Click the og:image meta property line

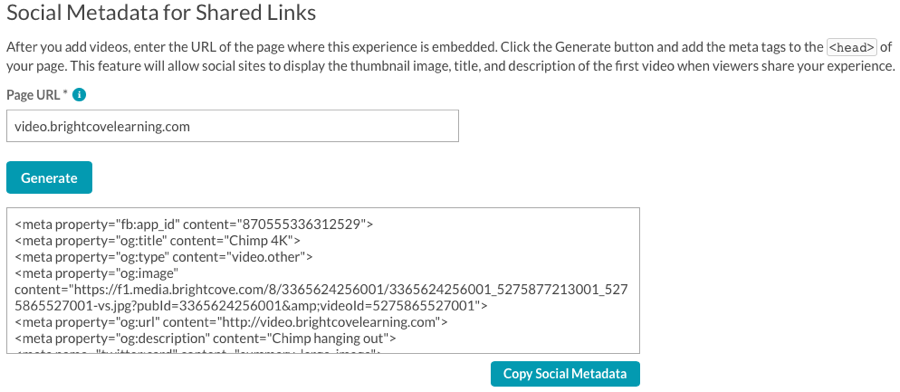[97, 273]
